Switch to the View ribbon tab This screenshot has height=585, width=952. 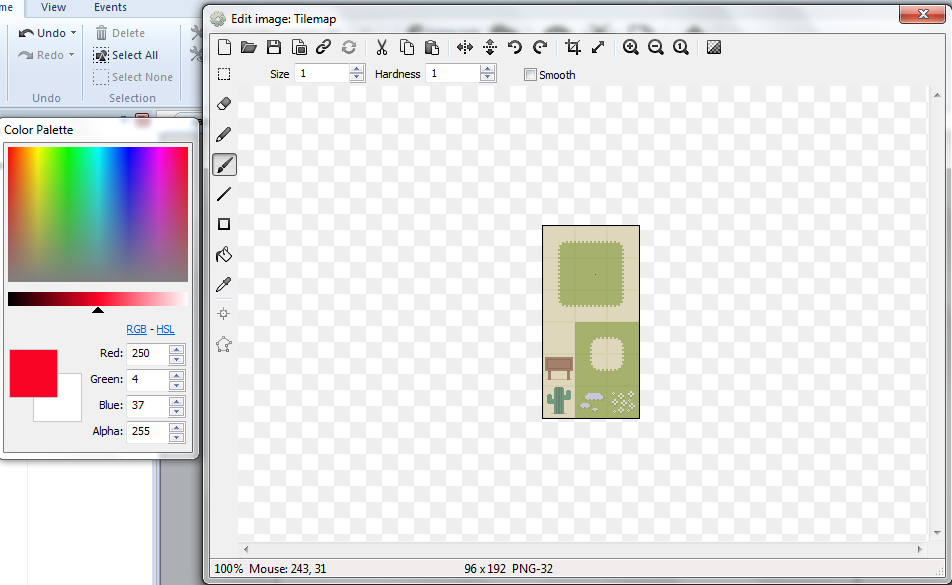(x=53, y=7)
